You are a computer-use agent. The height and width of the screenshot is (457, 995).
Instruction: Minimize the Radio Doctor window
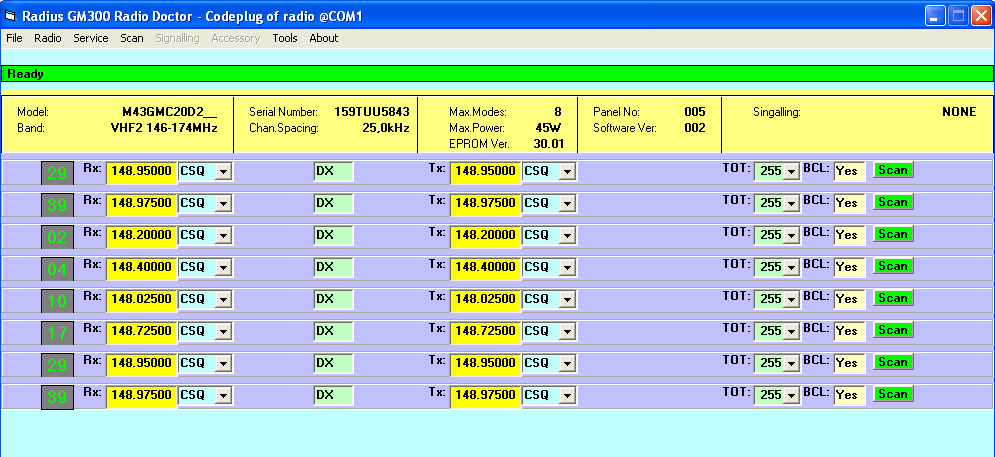pos(935,16)
